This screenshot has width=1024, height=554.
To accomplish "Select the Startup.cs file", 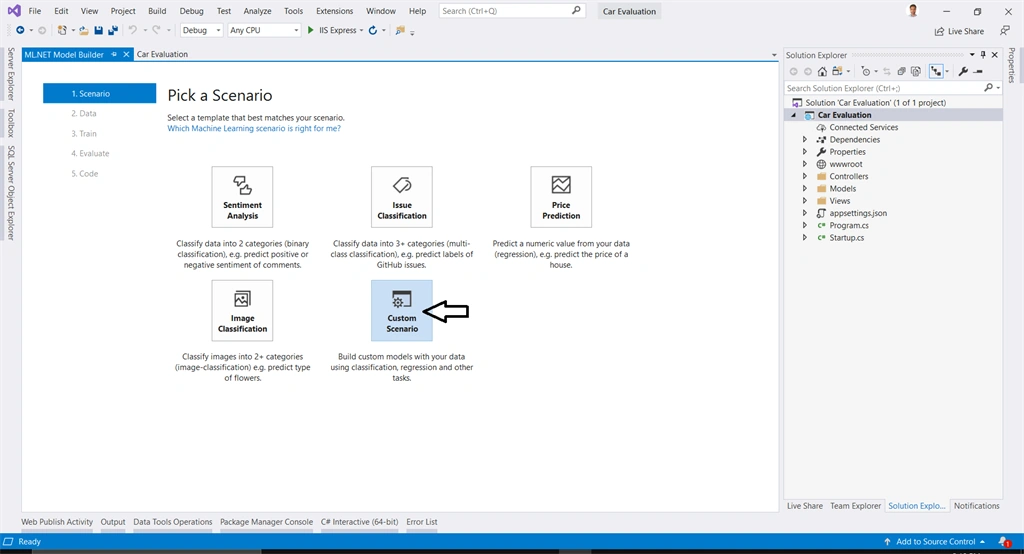I will [846, 238].
